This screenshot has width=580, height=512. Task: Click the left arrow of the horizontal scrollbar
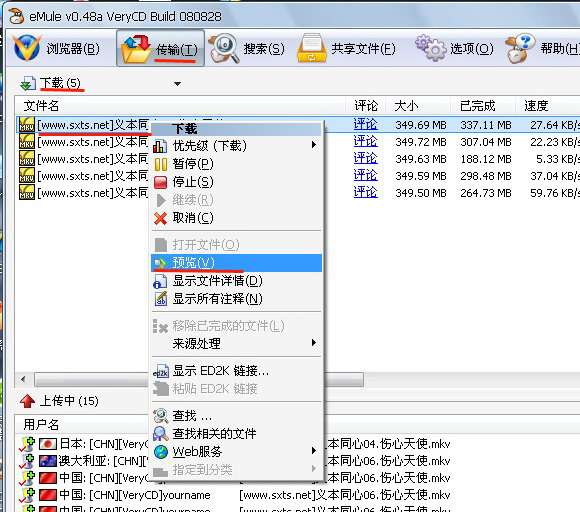[24, 379]
